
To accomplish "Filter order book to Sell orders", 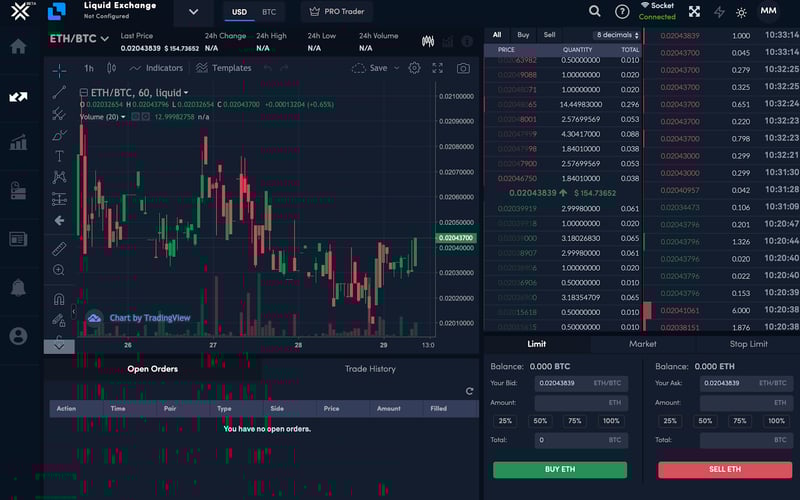I will pos(549,35).
